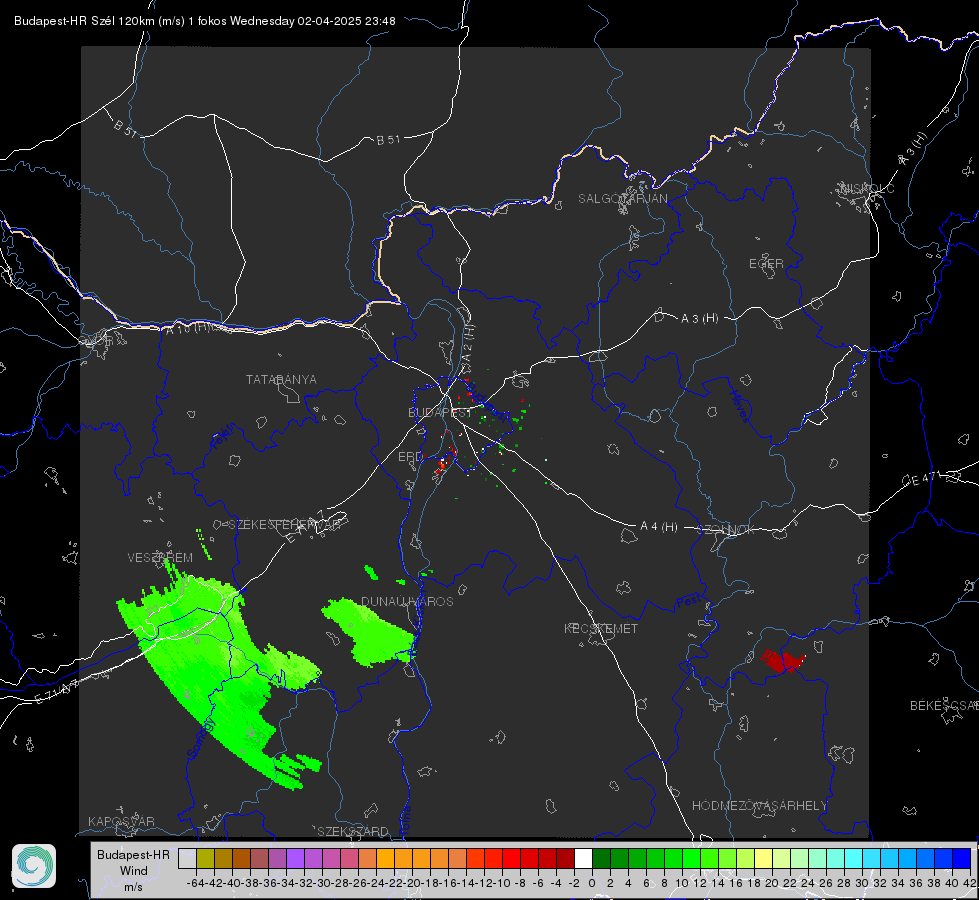Click the TATABÁNYA city label
Screen dimensions: 979x900
click(281, 380)
